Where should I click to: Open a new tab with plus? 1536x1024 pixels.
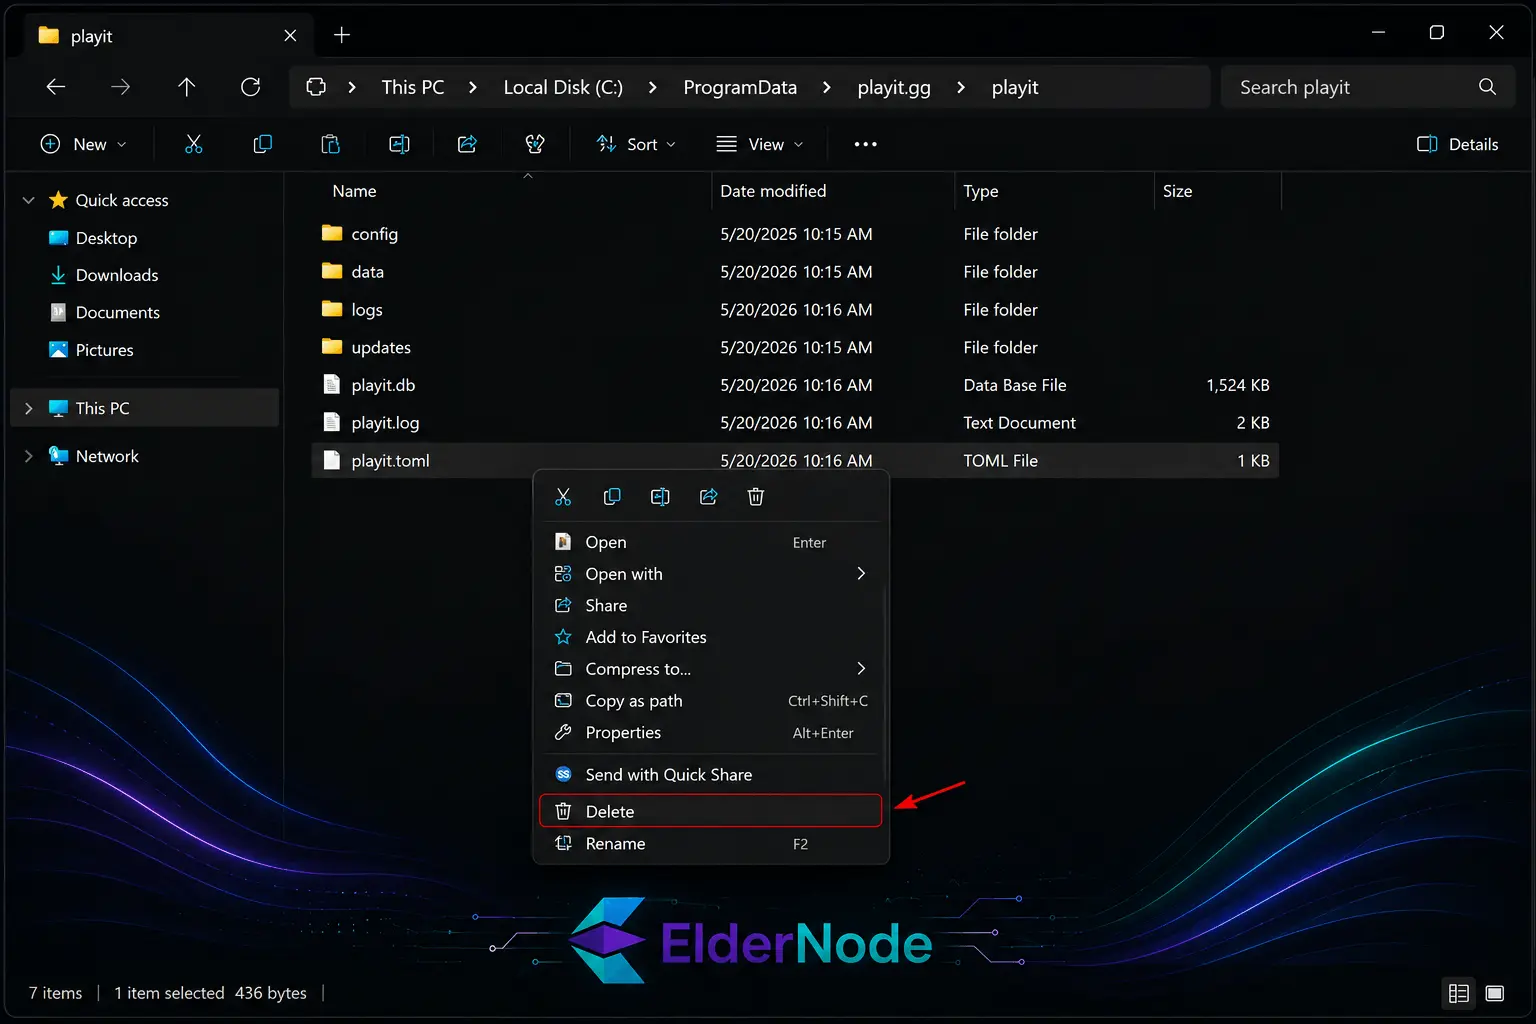tap(342, 35)
